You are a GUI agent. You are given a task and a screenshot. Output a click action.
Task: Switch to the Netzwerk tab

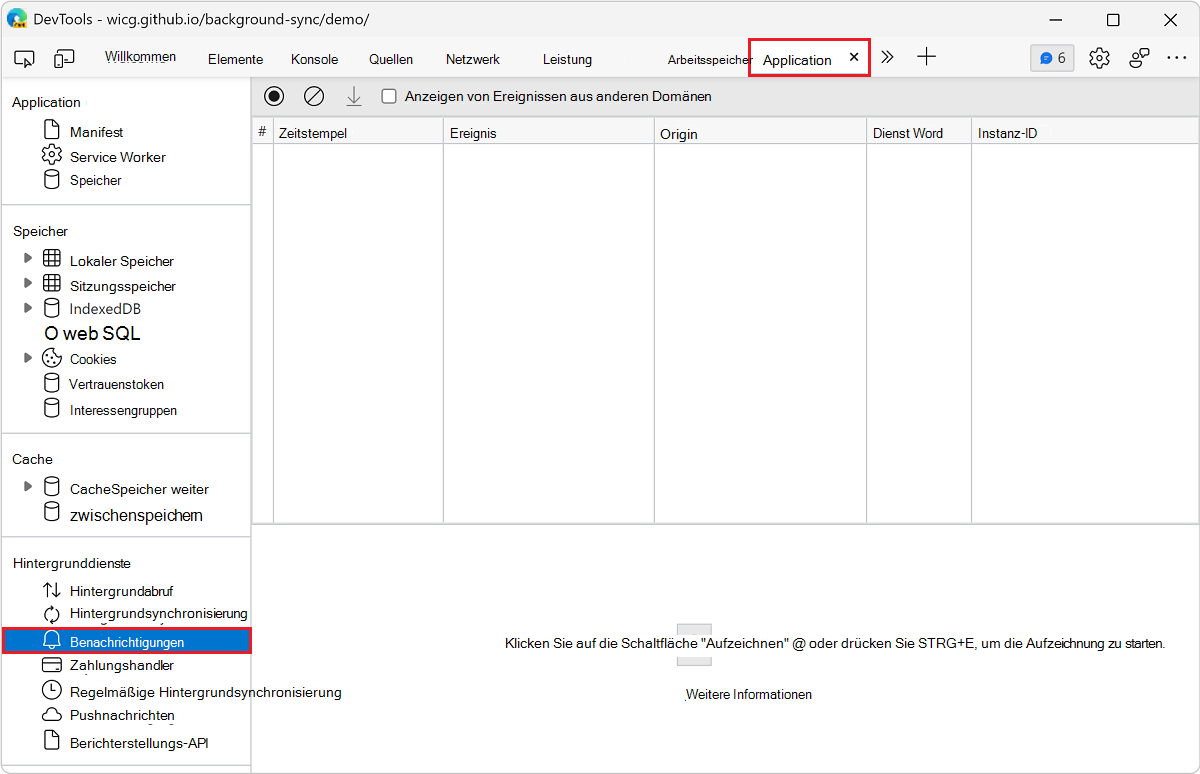pos(472,59)
